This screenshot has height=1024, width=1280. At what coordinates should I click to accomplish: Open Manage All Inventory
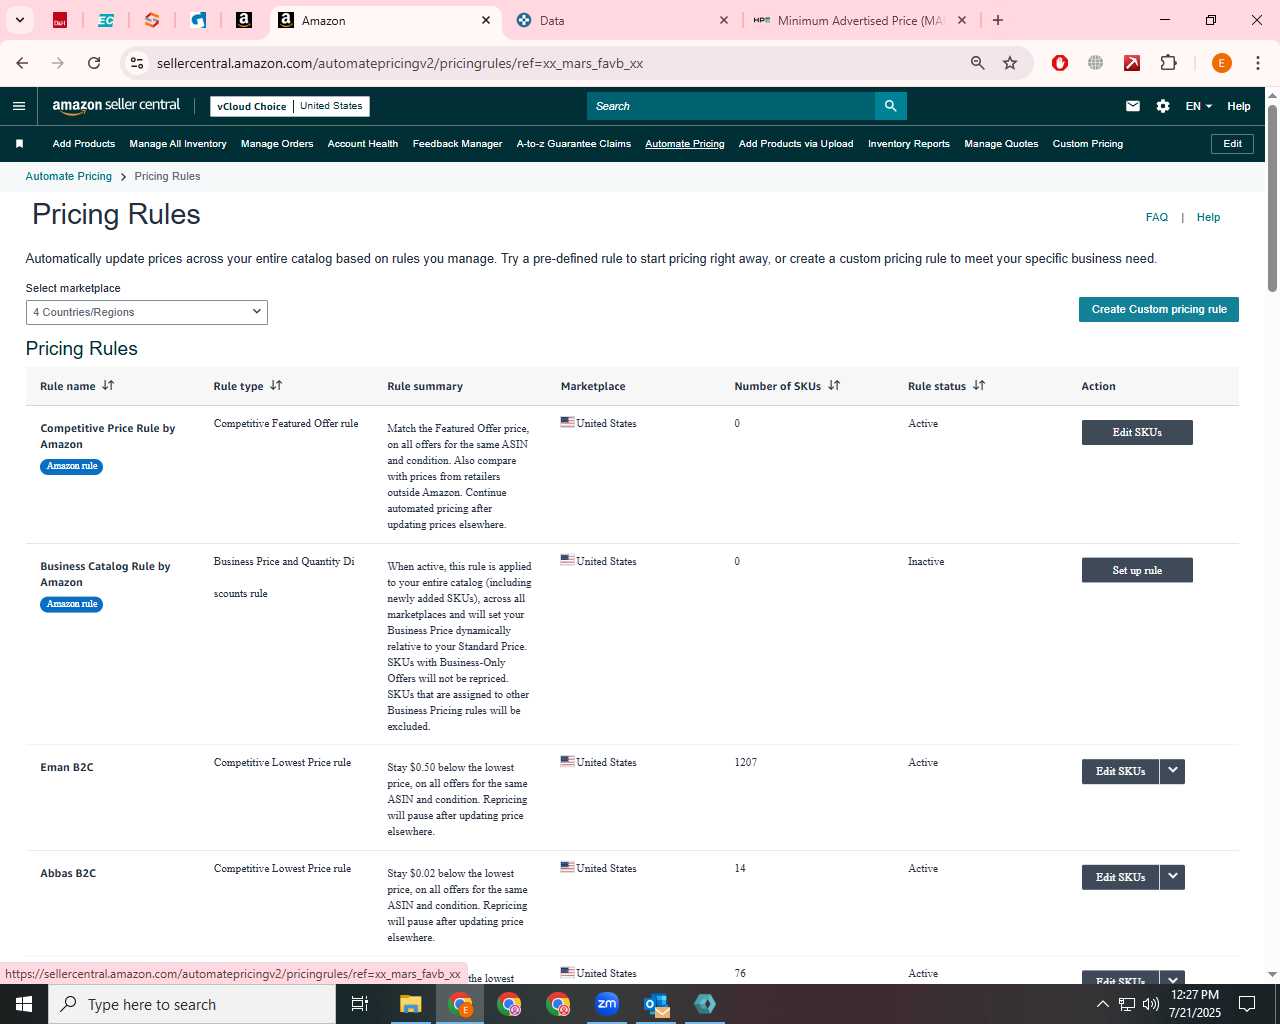click(178, 144)
